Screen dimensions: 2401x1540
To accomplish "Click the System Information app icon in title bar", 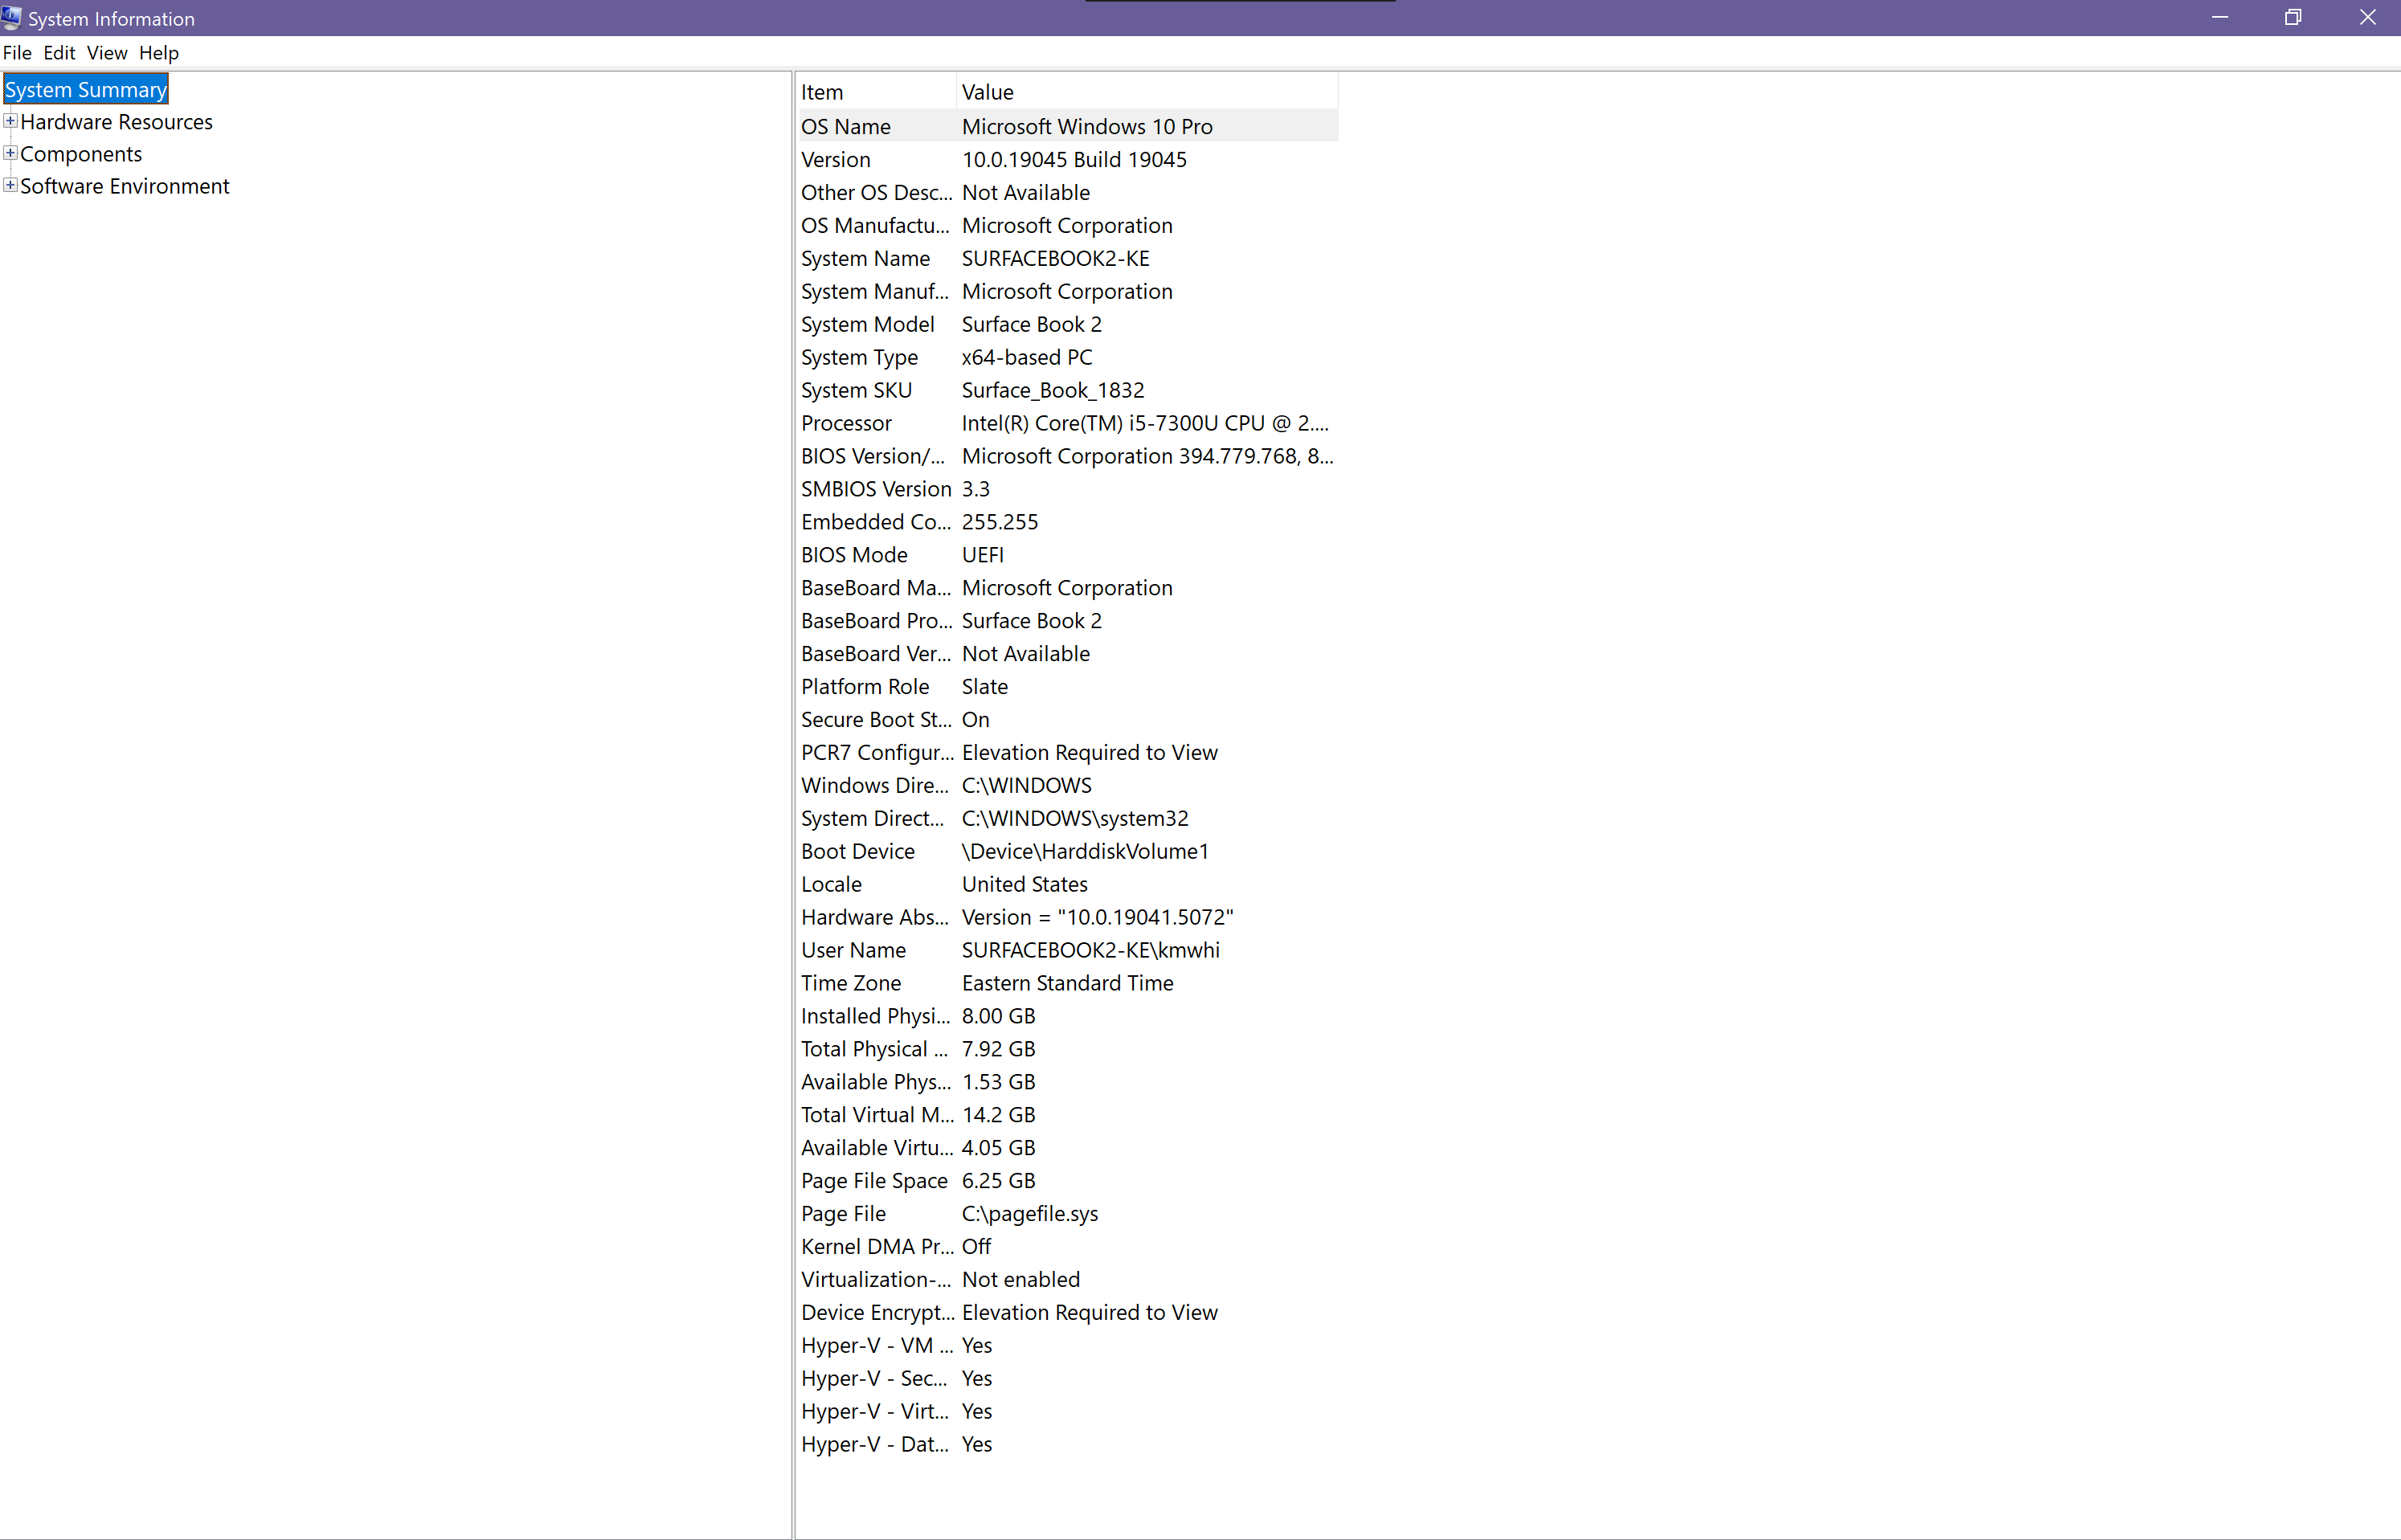I will tap(12, 17).
